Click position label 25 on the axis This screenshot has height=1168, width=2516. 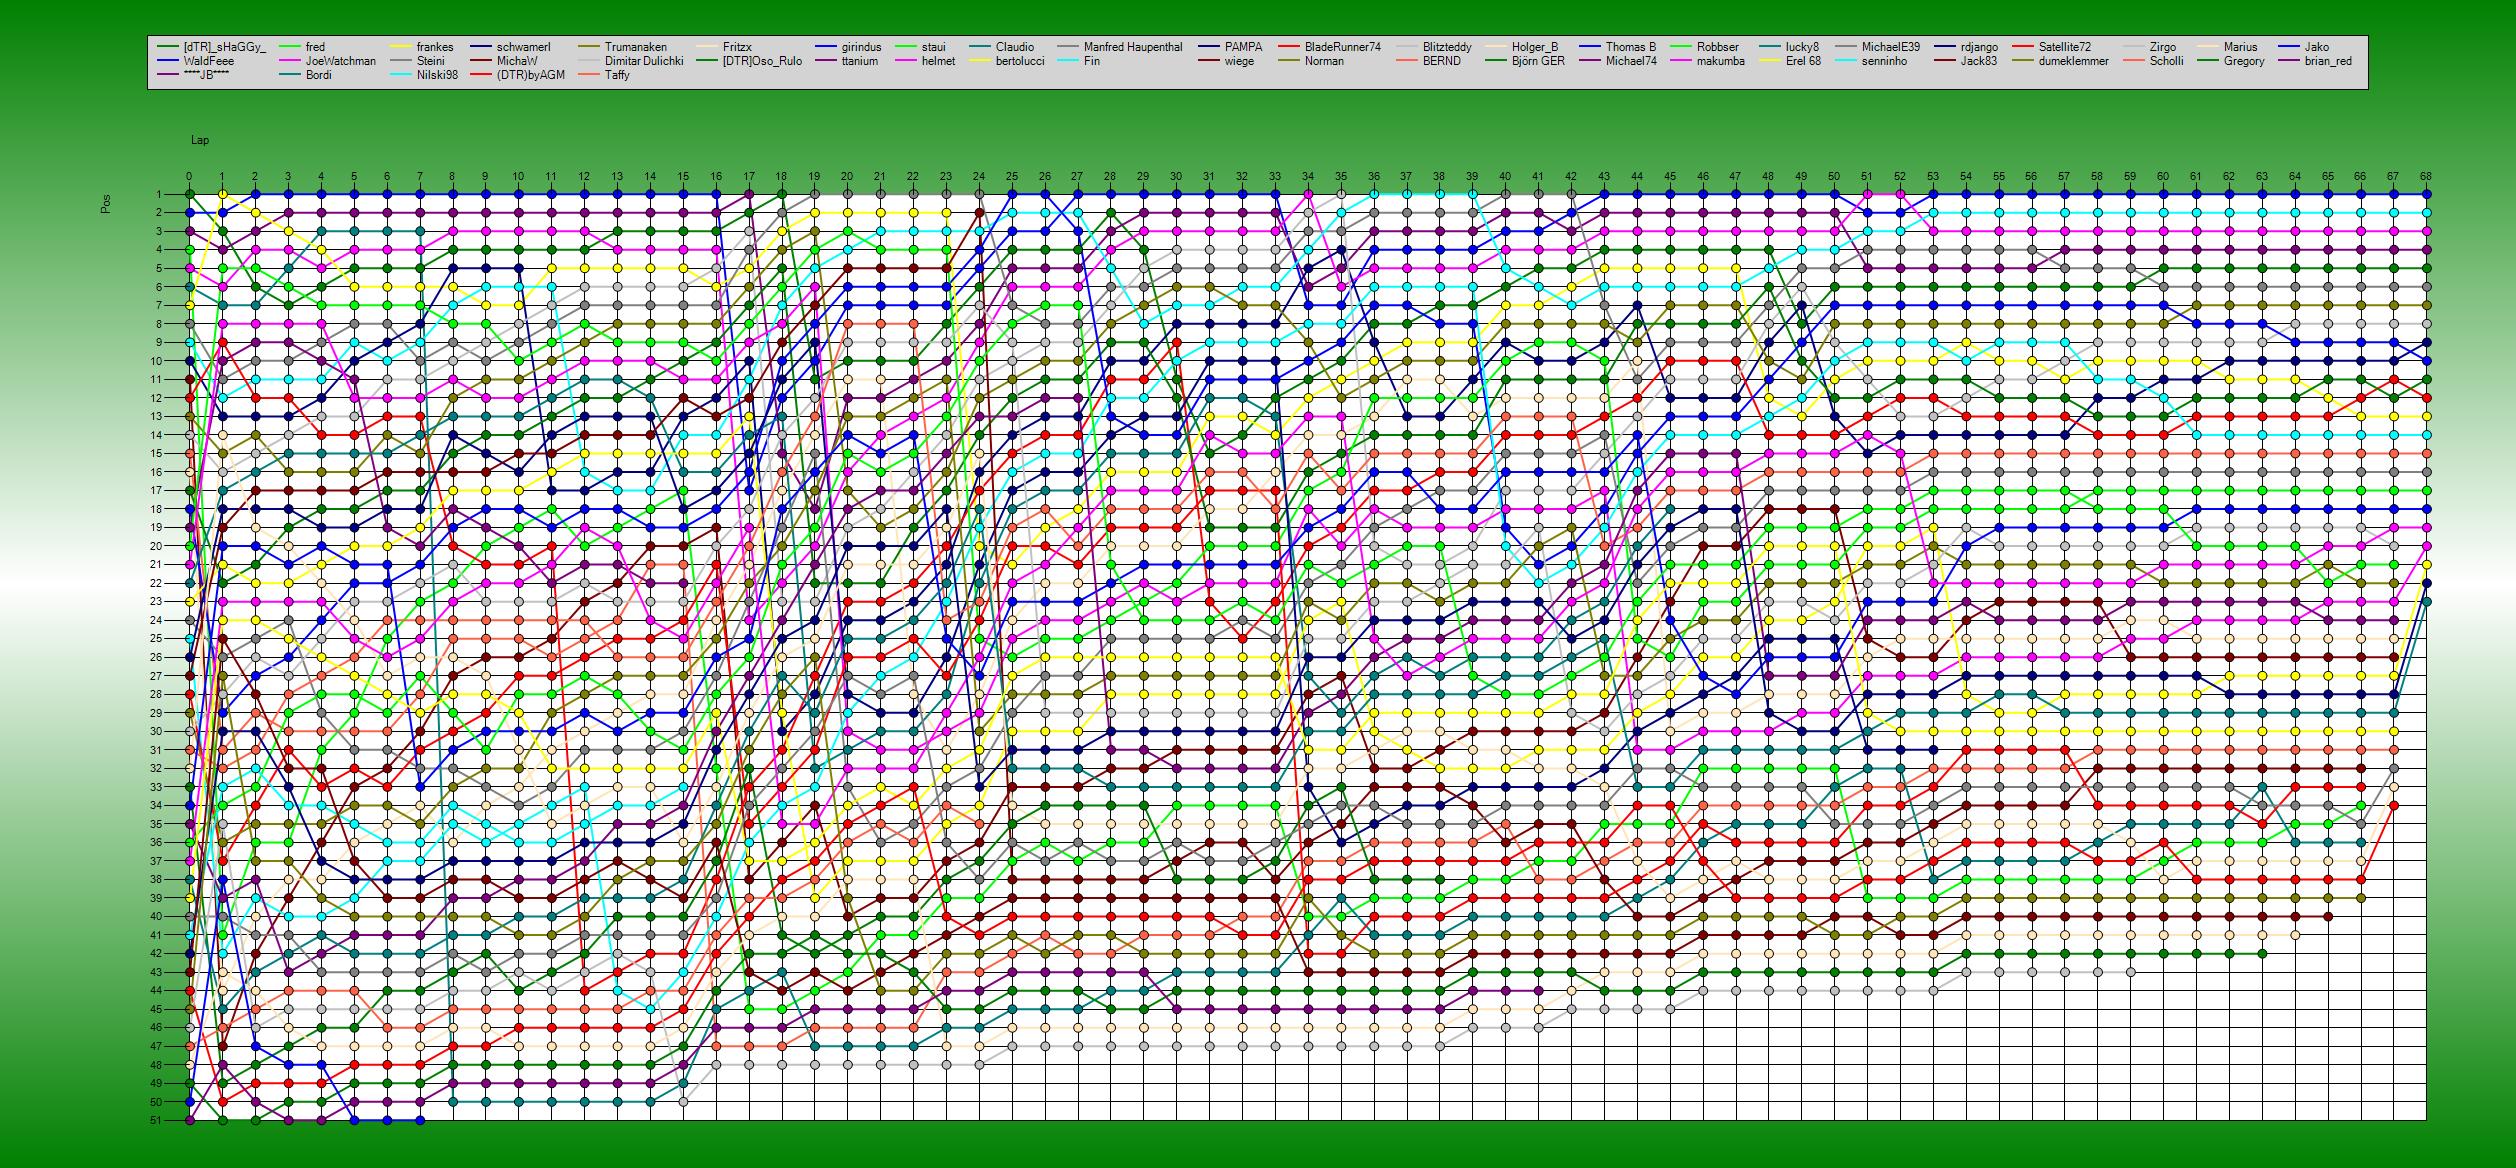pos(156,638)
